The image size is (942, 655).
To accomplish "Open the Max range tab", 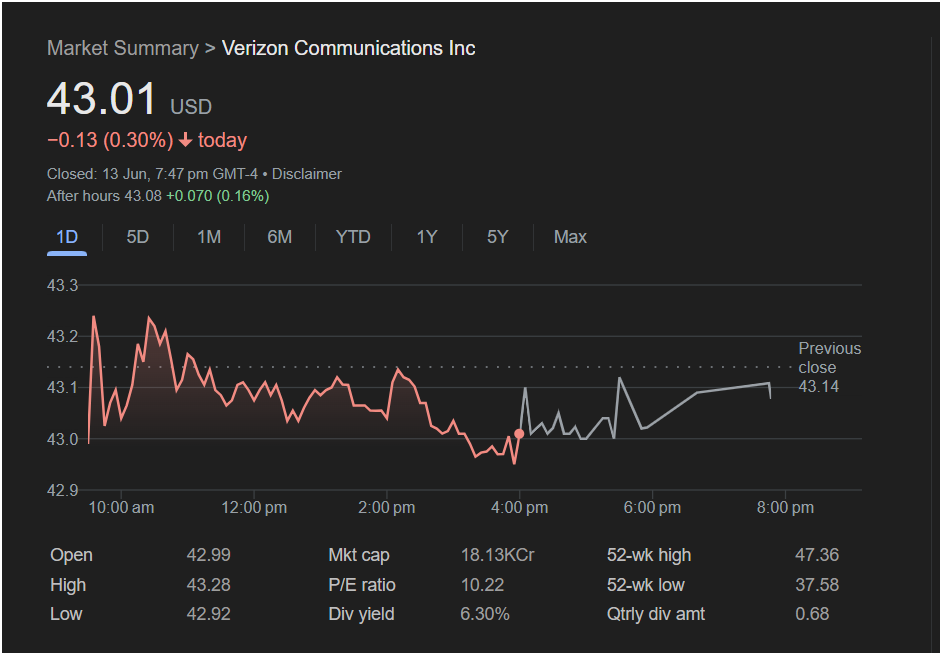I will (570, 237).
